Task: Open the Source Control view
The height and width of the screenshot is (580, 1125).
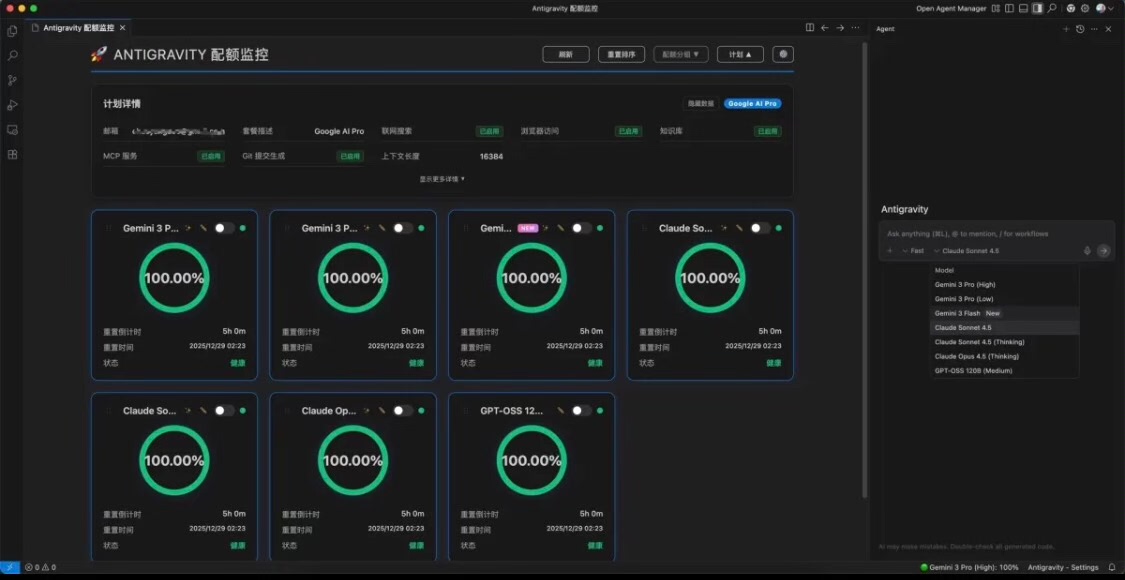Action: click(12, 80)
